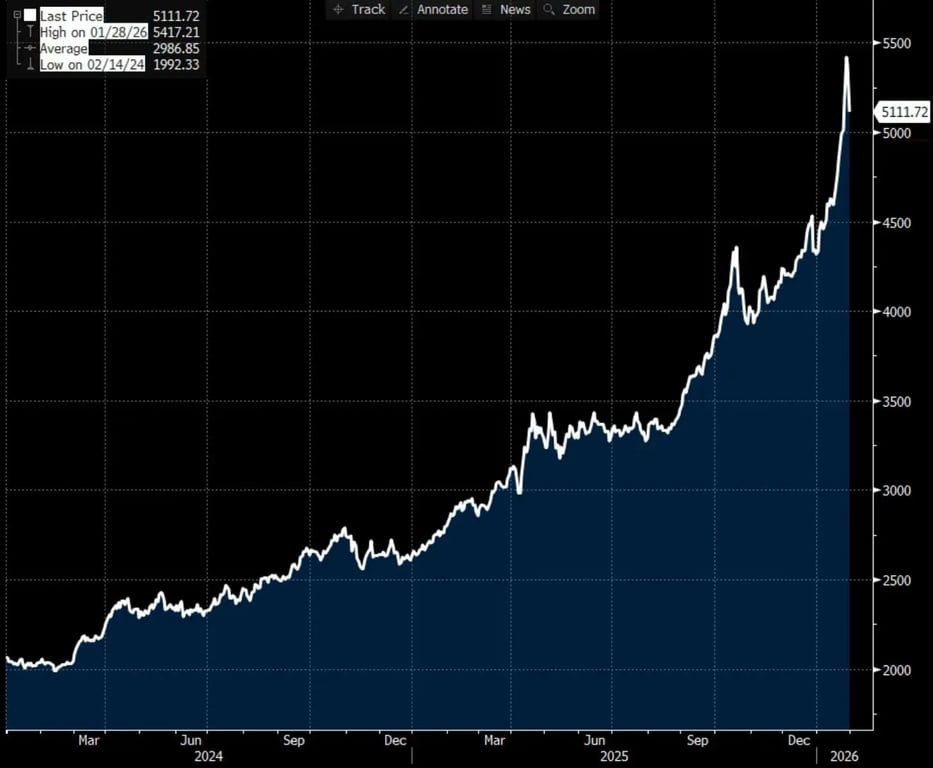
Task: Click the 2024 year label on time axis
Action: coord(207,757)
